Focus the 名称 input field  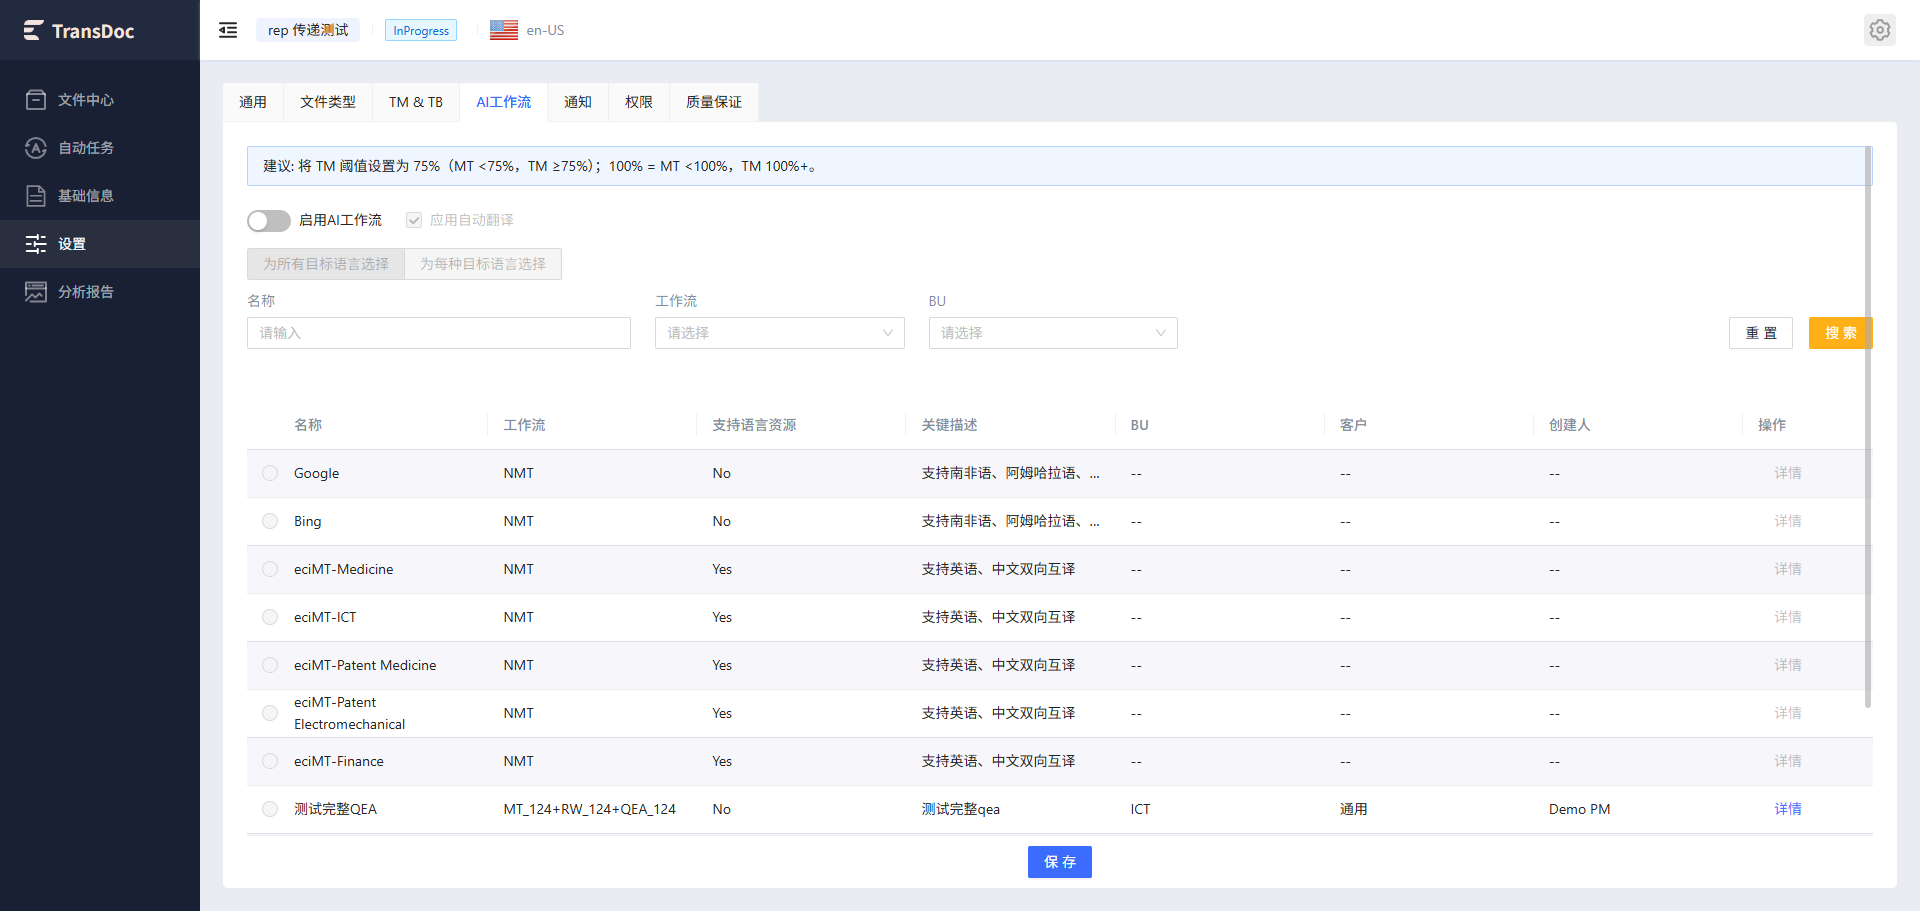tap(439, 333)
